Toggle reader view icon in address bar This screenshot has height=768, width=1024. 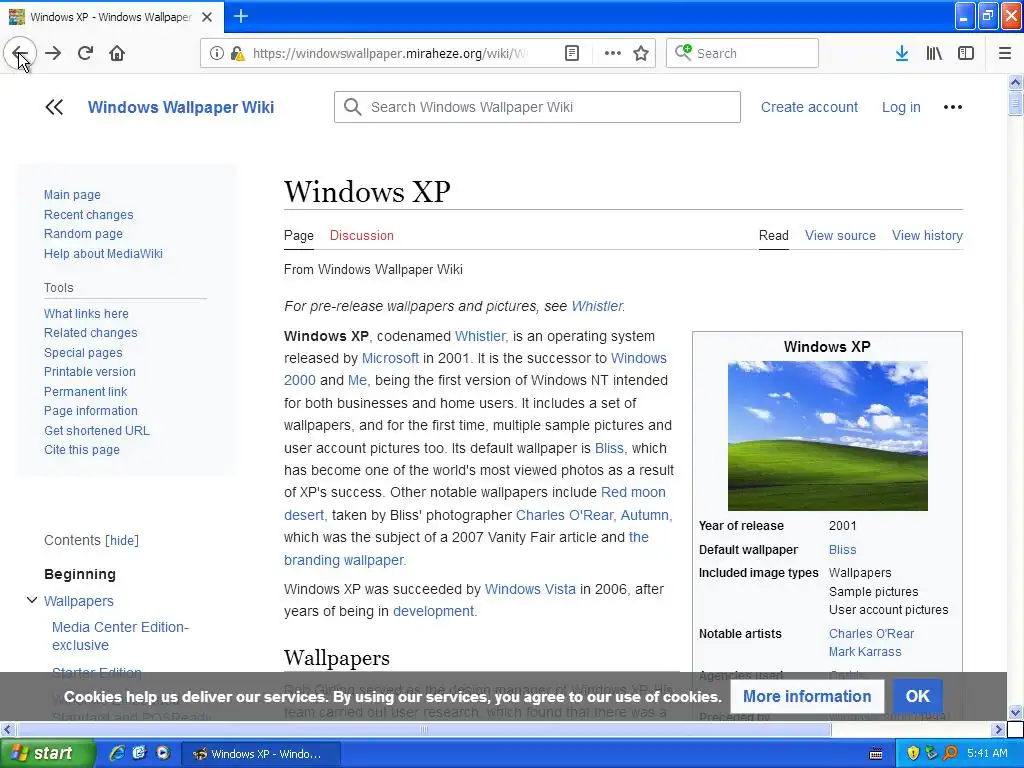click(x=572, y=53)
